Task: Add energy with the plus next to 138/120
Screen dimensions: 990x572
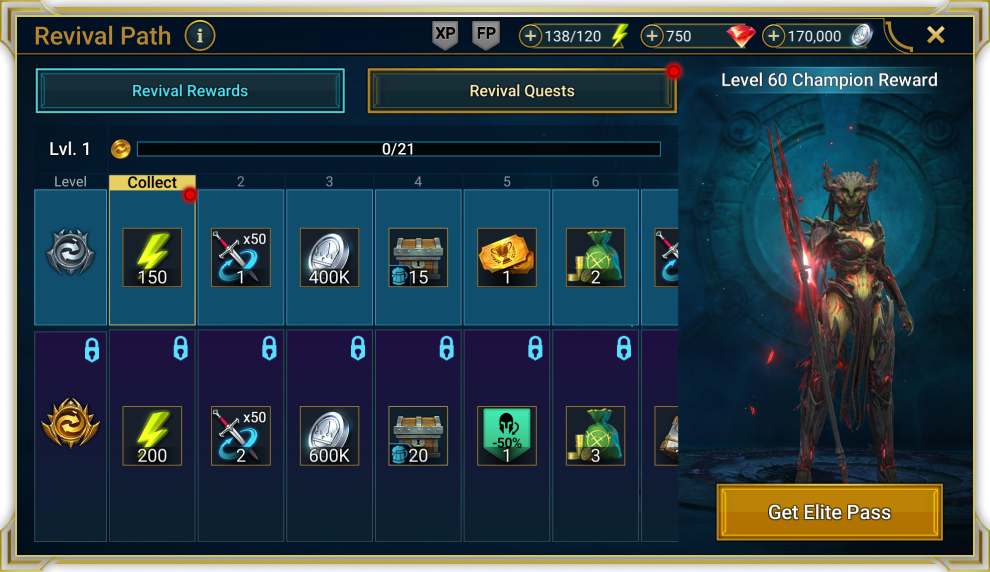Action: [x=530, y=36]
